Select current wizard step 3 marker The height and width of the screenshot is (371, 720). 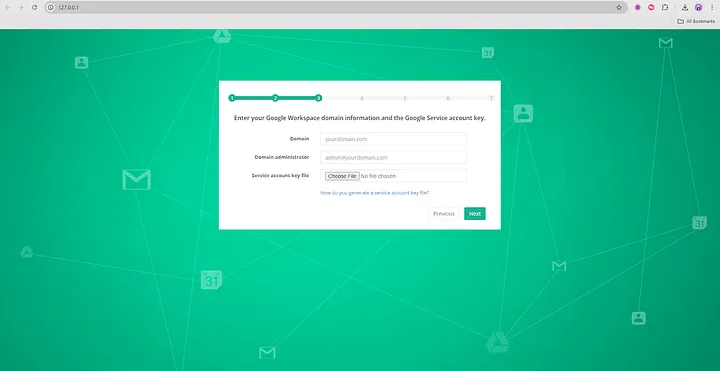(x=318, y=98)
